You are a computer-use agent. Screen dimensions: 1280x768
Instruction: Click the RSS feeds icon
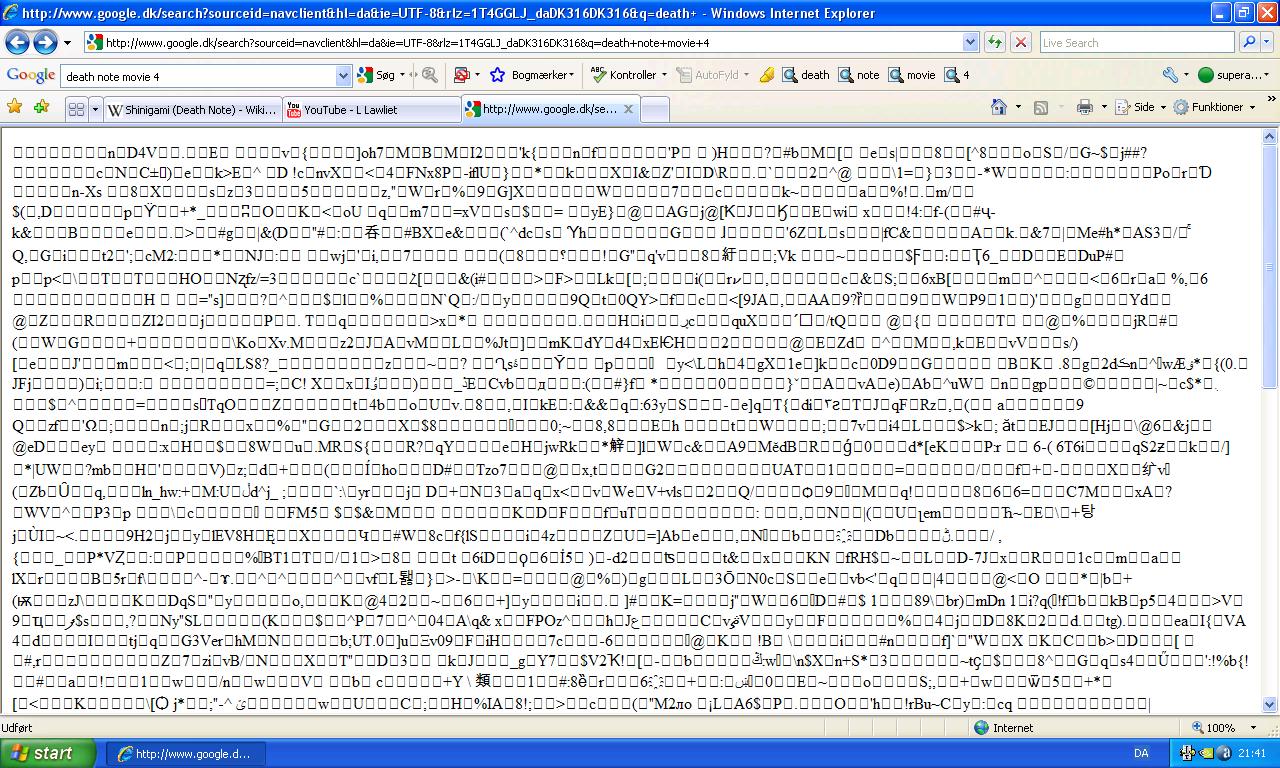[x=1040, y=107]
